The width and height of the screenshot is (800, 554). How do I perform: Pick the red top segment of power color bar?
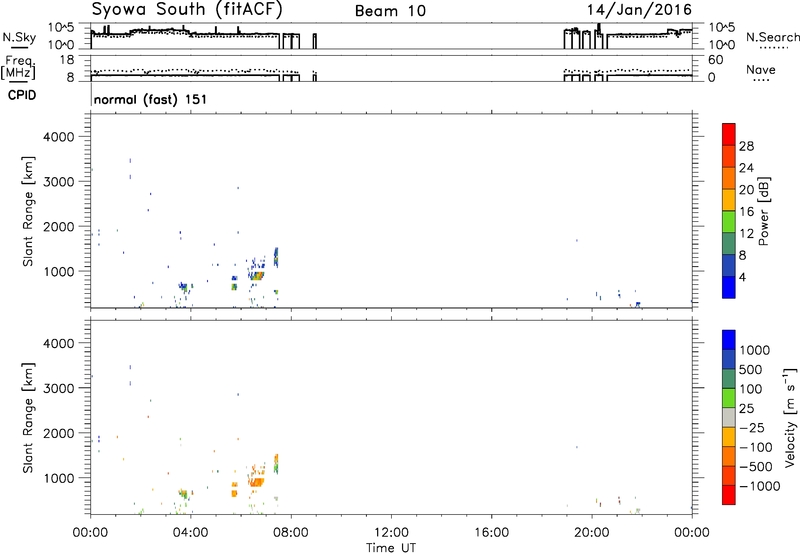(x=729, y=134)
